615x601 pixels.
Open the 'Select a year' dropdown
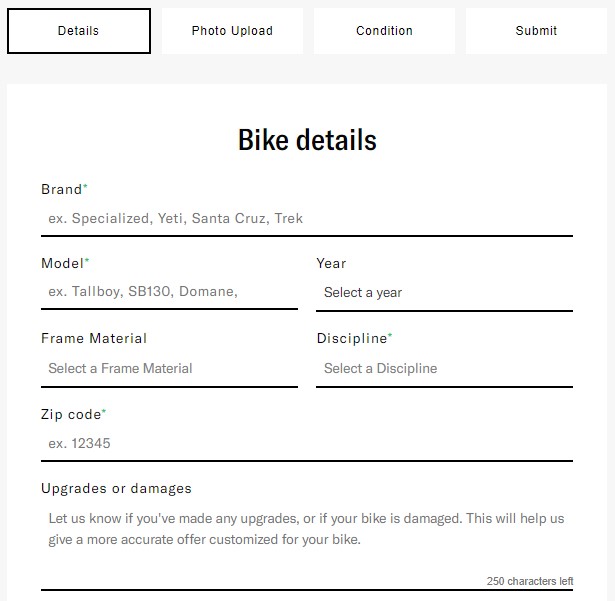444,293
